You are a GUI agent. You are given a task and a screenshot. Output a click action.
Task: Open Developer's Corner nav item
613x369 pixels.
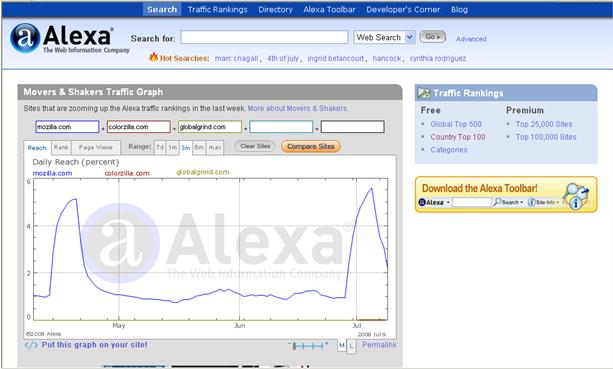point(403,9)
